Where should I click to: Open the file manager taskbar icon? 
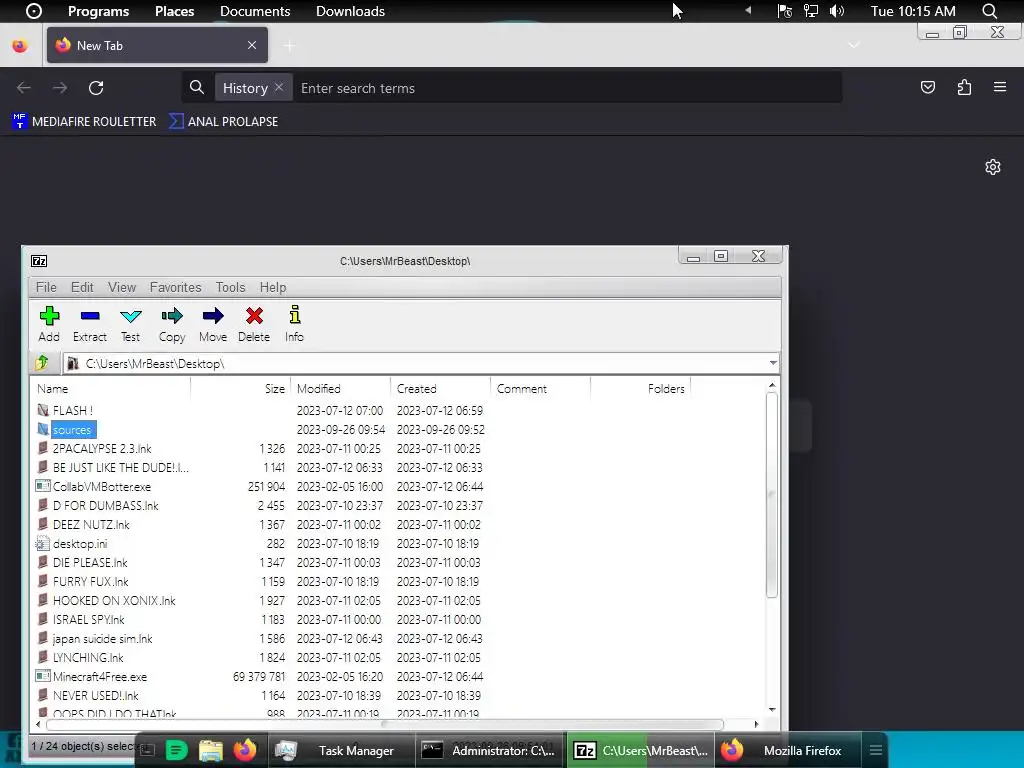click(x=210, y=750)
